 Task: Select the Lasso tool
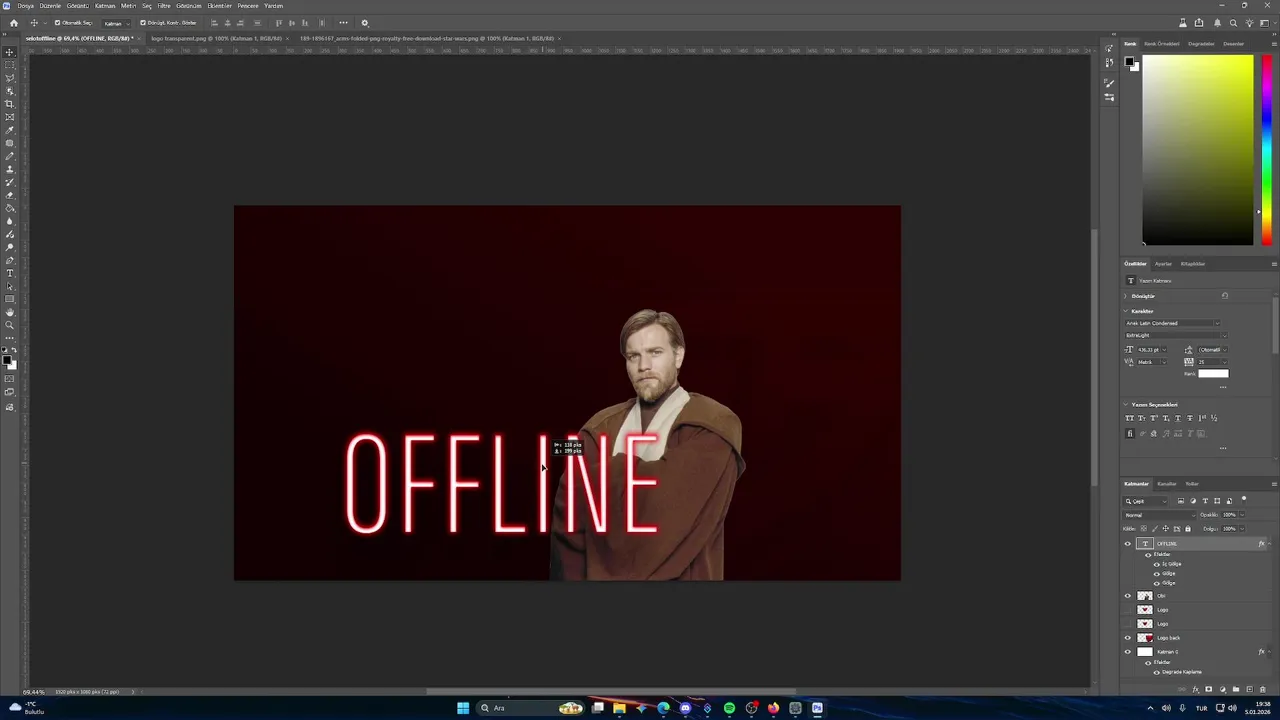[10, 78]
